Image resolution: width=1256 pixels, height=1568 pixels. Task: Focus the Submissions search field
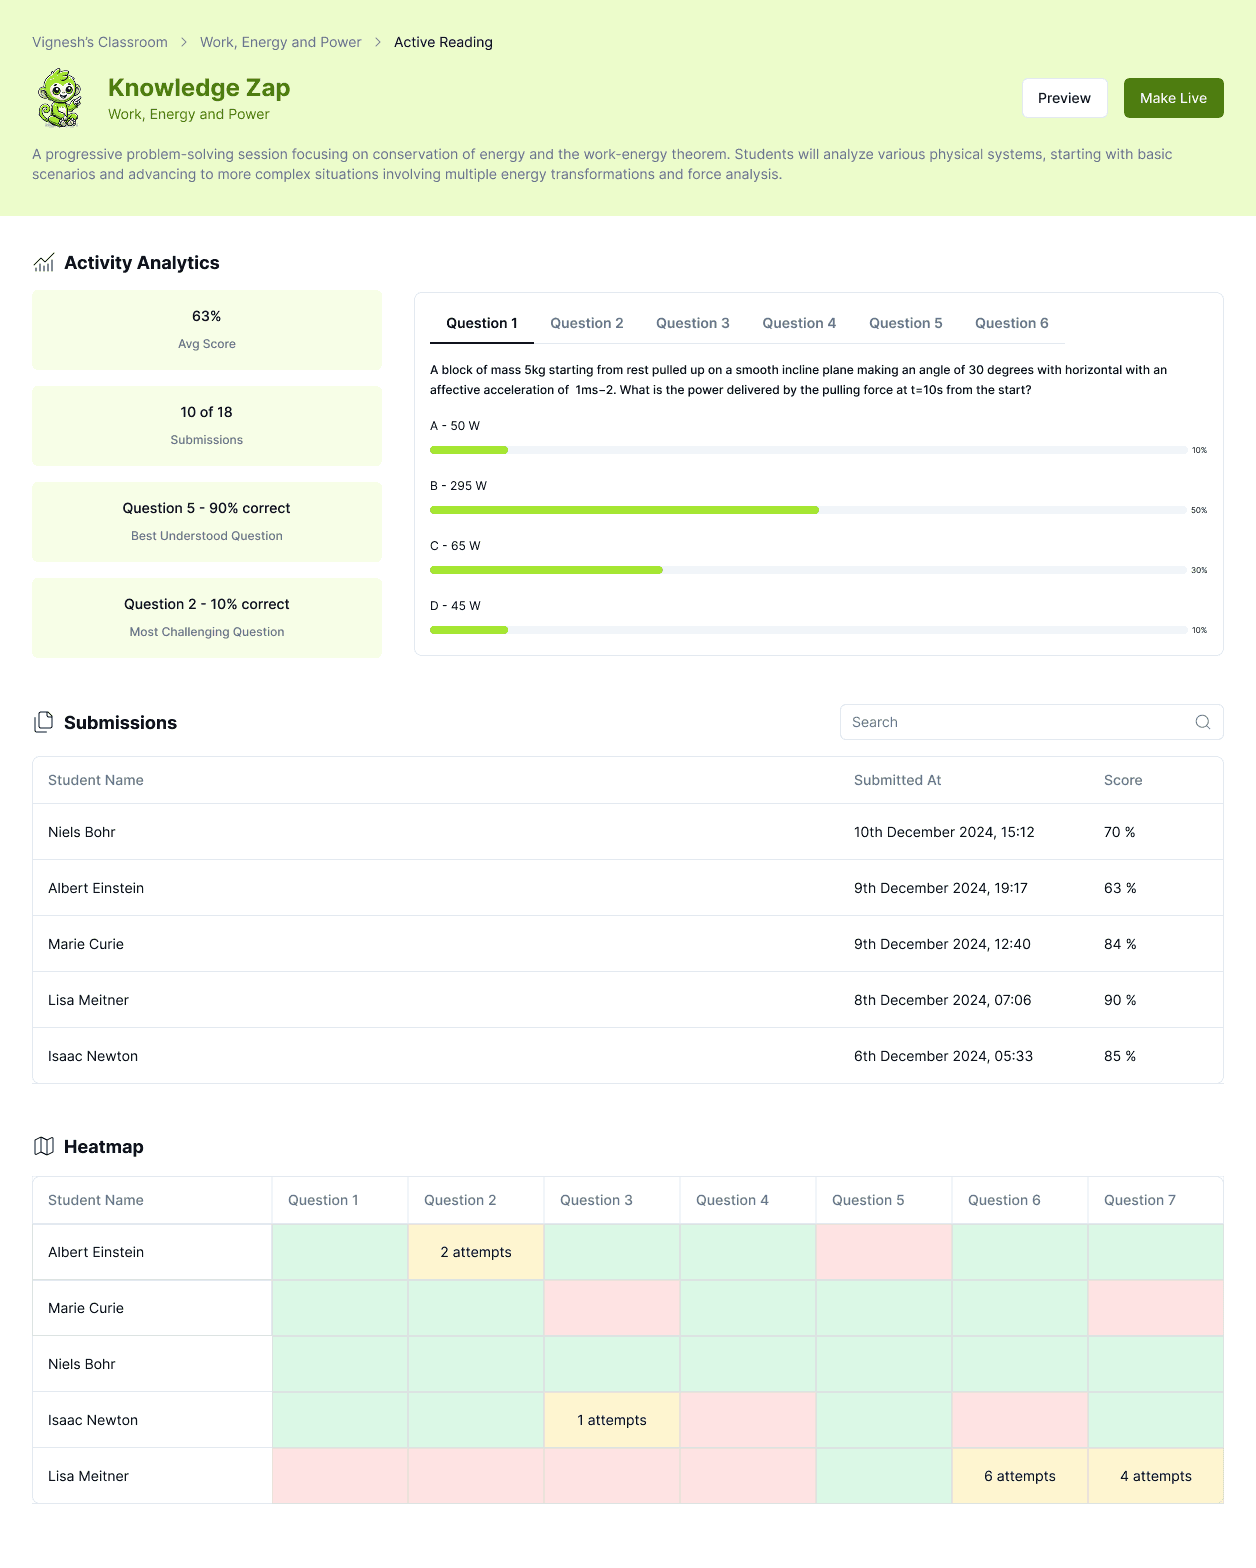point(1031,722)
